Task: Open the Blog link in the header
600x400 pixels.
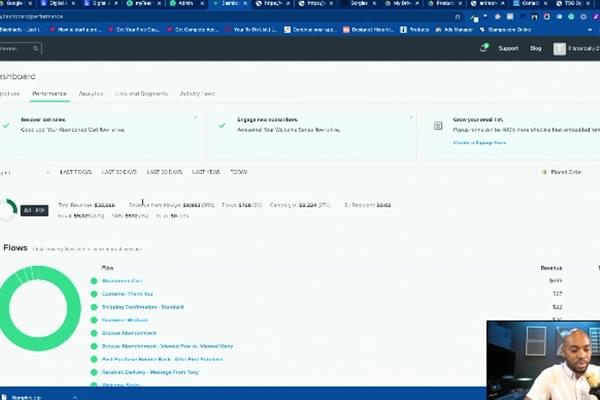Action: click(535, 48)
